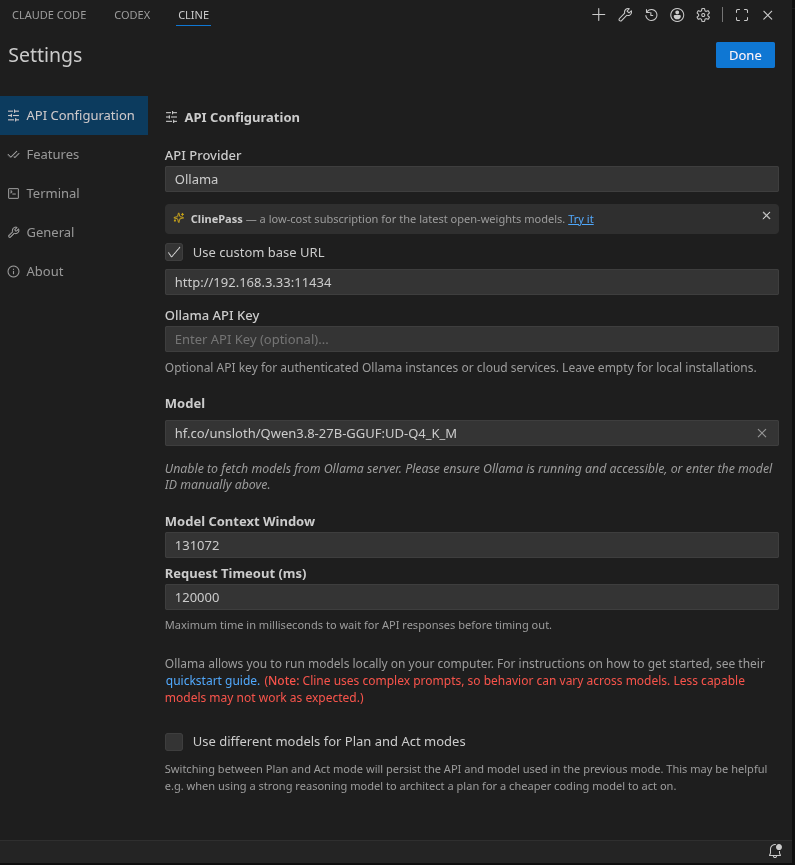Select the Cline tab
Screen dimensions: 795x865
pyautogui.click(x=194, y=15)
